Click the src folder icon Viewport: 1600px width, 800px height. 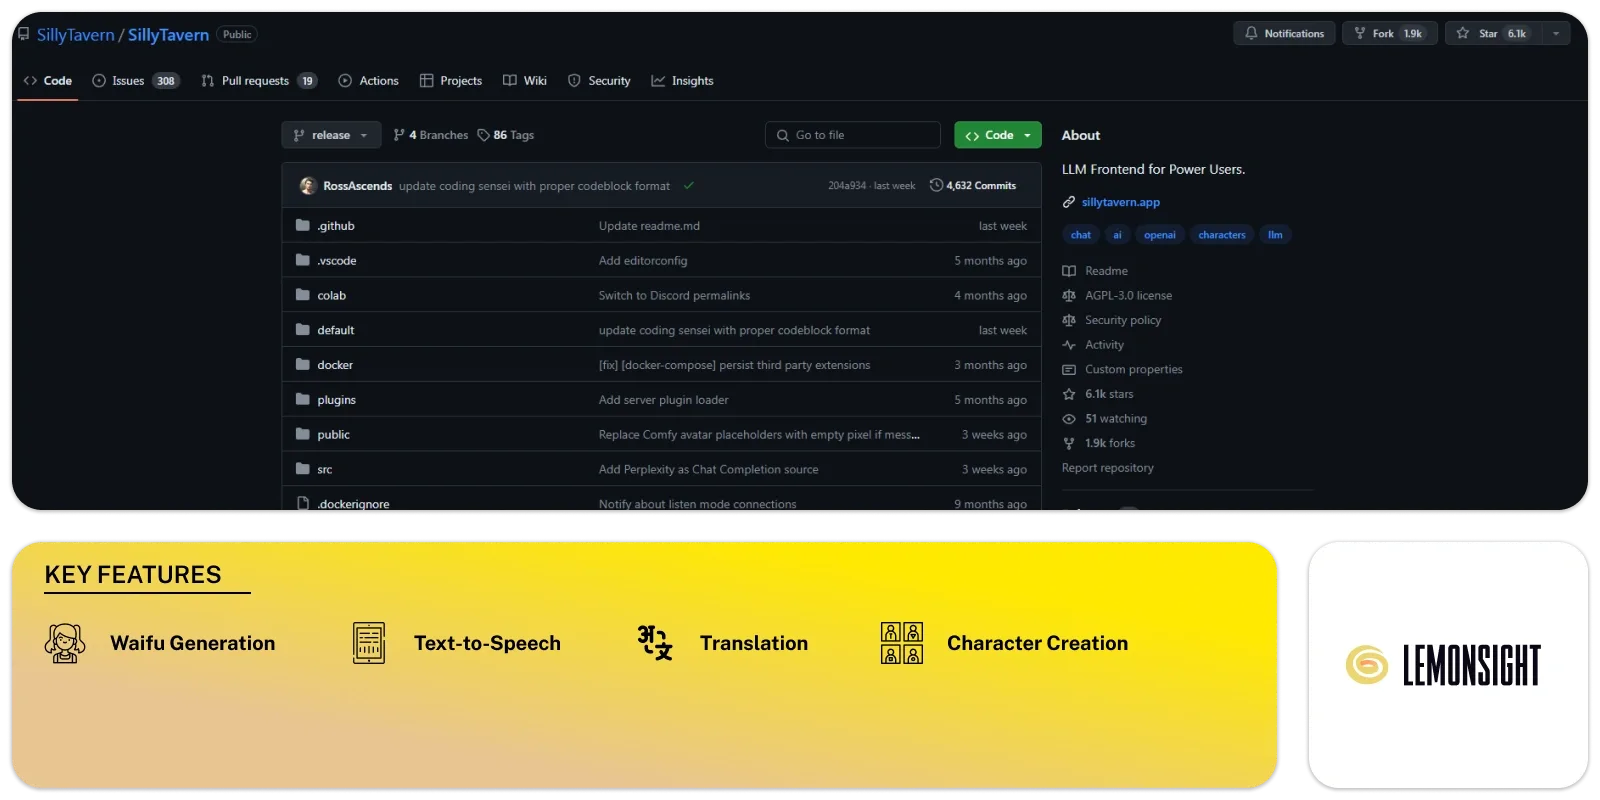(x=303, y=469)
